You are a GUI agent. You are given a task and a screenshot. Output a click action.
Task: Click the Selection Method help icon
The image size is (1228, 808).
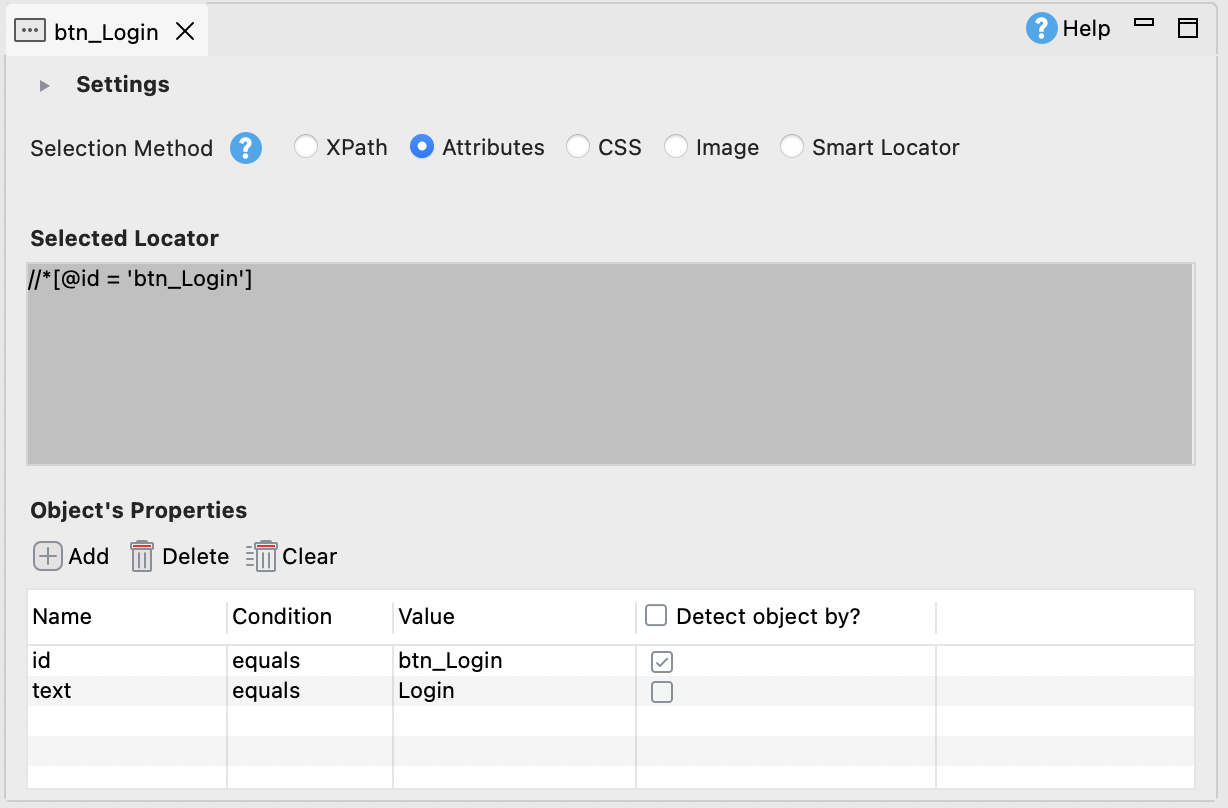tap(246, 148)
